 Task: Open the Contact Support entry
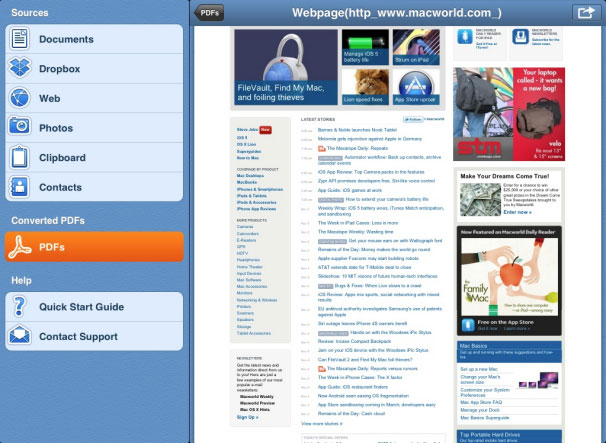click(x=94, y=336)
